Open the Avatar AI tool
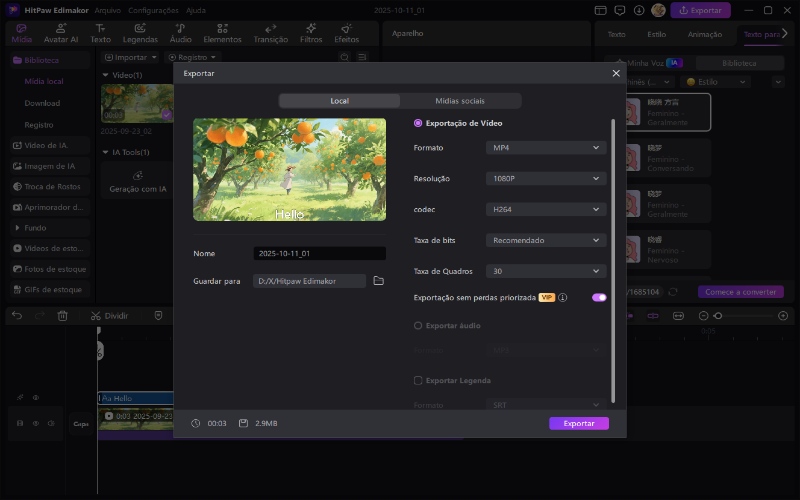This screenshot has height=500, width=800. tap(62, 34)
